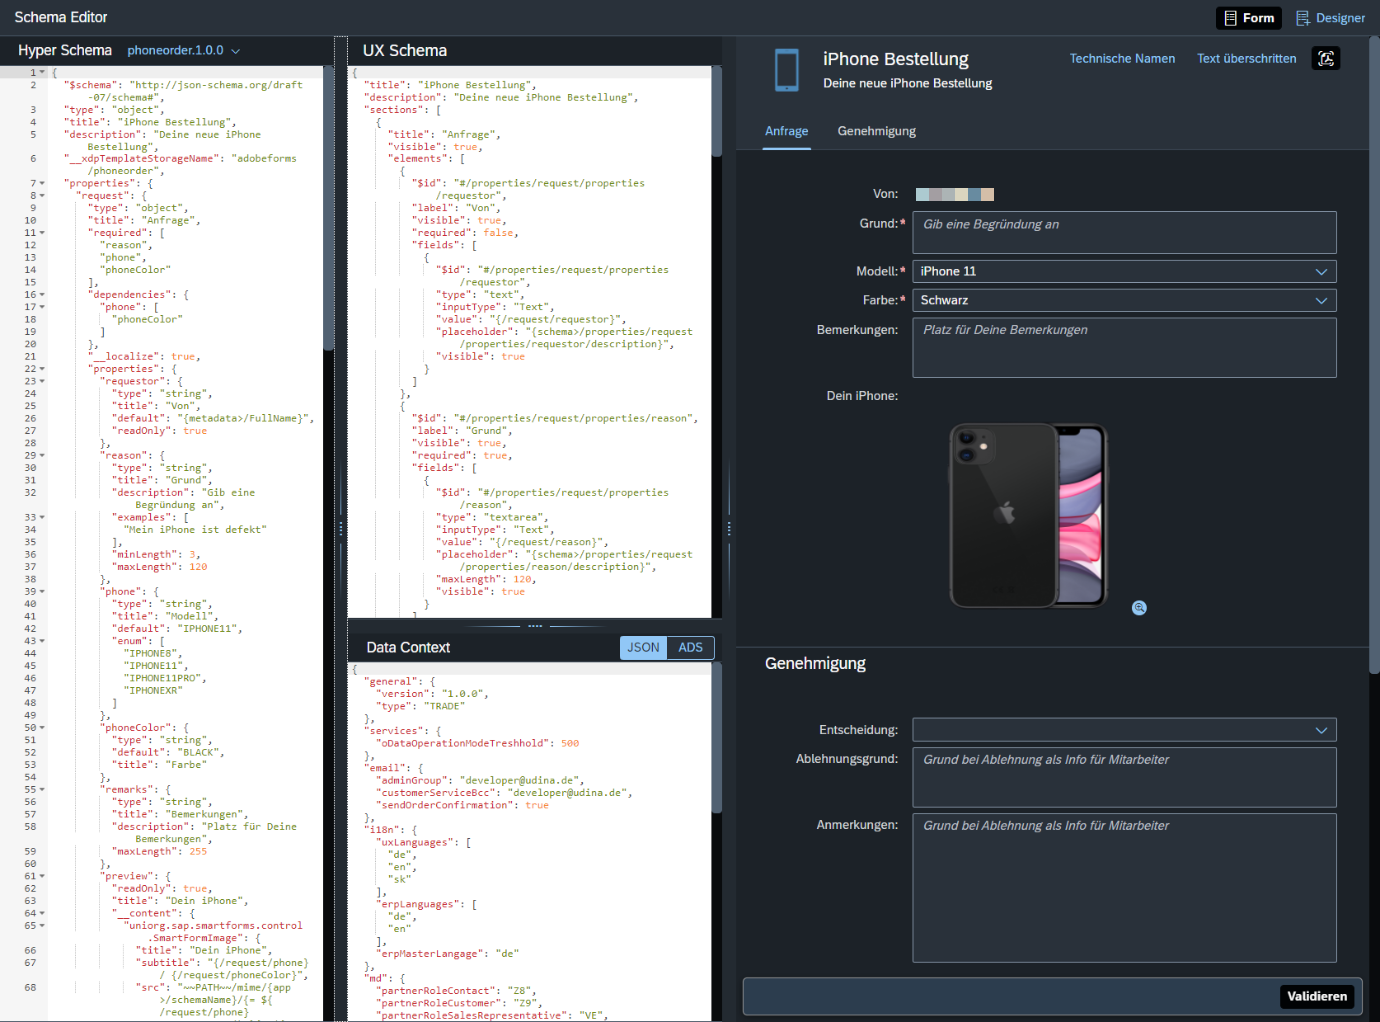
Task: Click the UX Schema editor scrollbar
Action: pyautogui.click(x=716, y=111)
